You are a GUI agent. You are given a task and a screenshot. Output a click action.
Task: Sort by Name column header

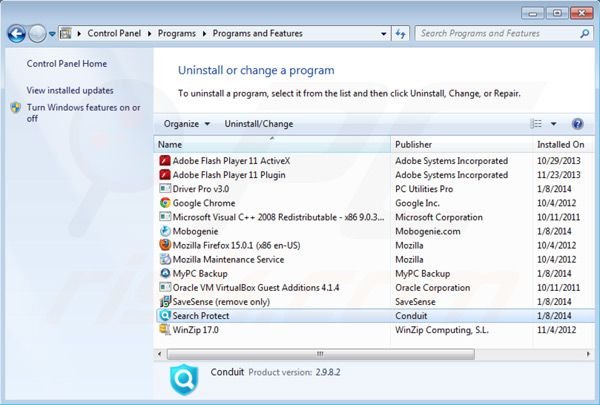(x=272, y=144)
